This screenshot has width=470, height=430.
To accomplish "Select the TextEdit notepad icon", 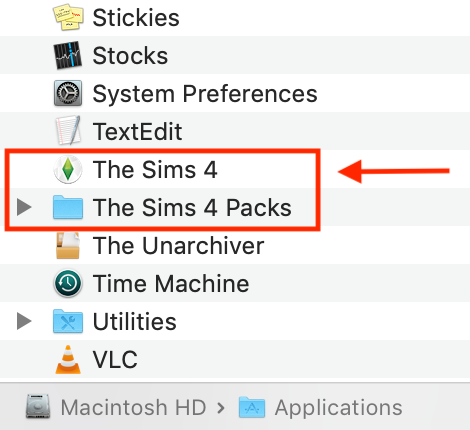I will (x=68, y=130).
